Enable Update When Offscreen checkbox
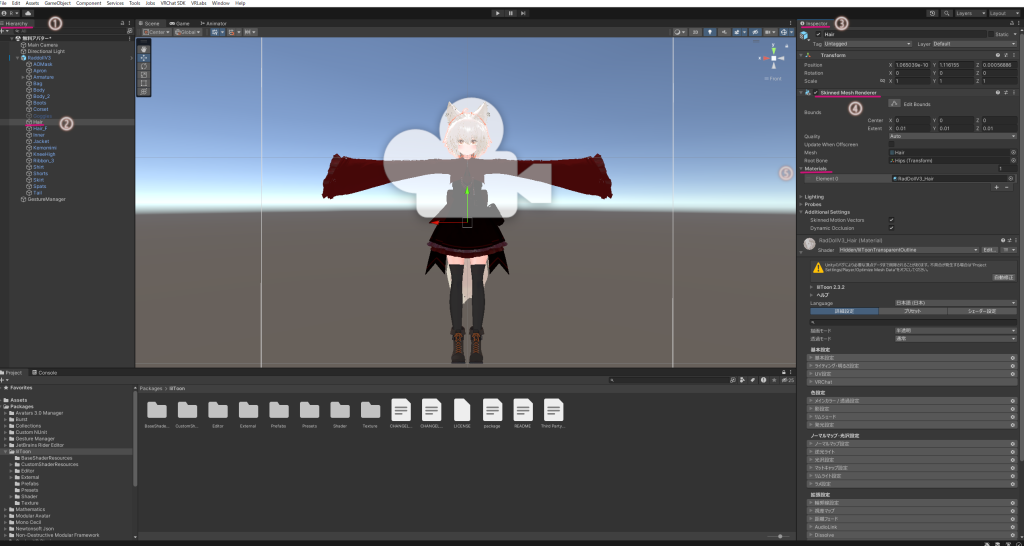This screenshot has width=1024, height=546. pyautogui.click(x=891, y=144)
